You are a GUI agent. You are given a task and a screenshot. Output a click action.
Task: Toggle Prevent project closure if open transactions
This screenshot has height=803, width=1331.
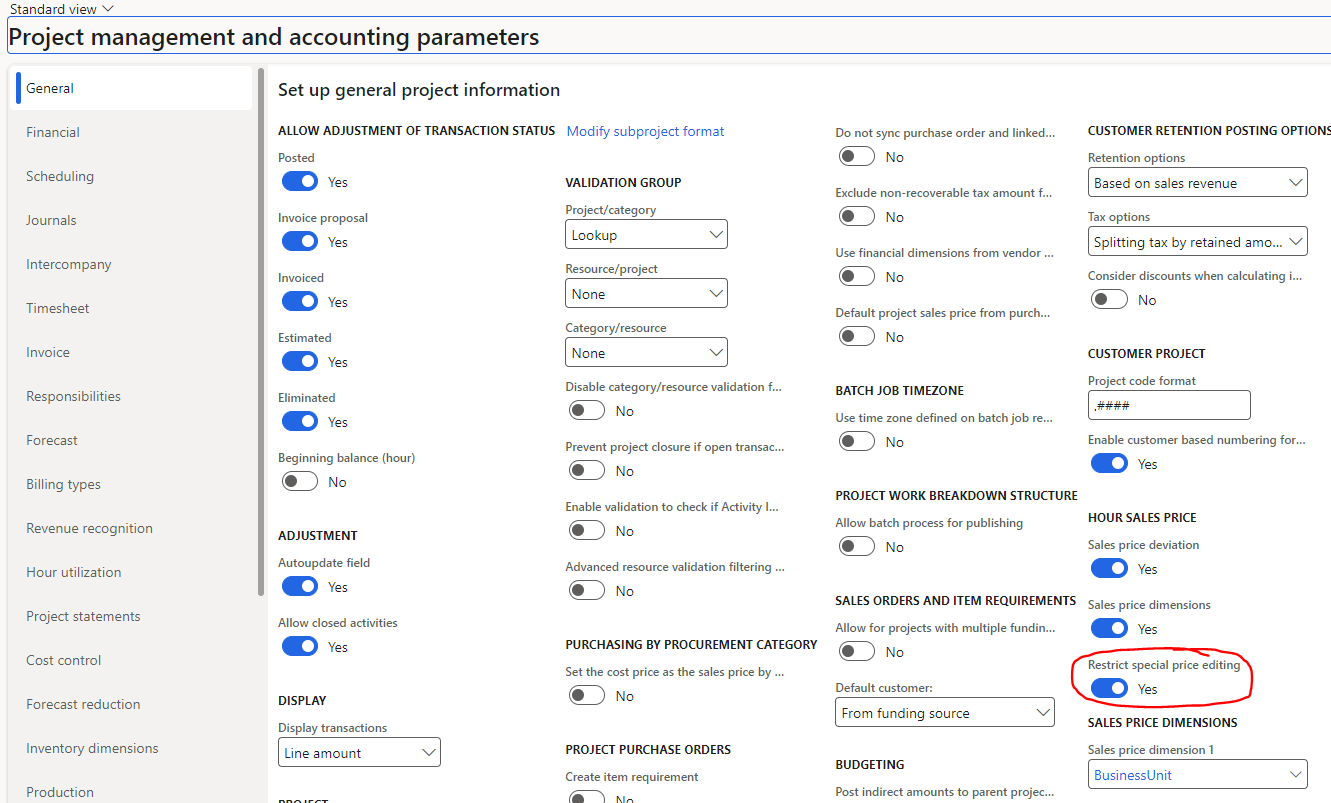[587, 470]
